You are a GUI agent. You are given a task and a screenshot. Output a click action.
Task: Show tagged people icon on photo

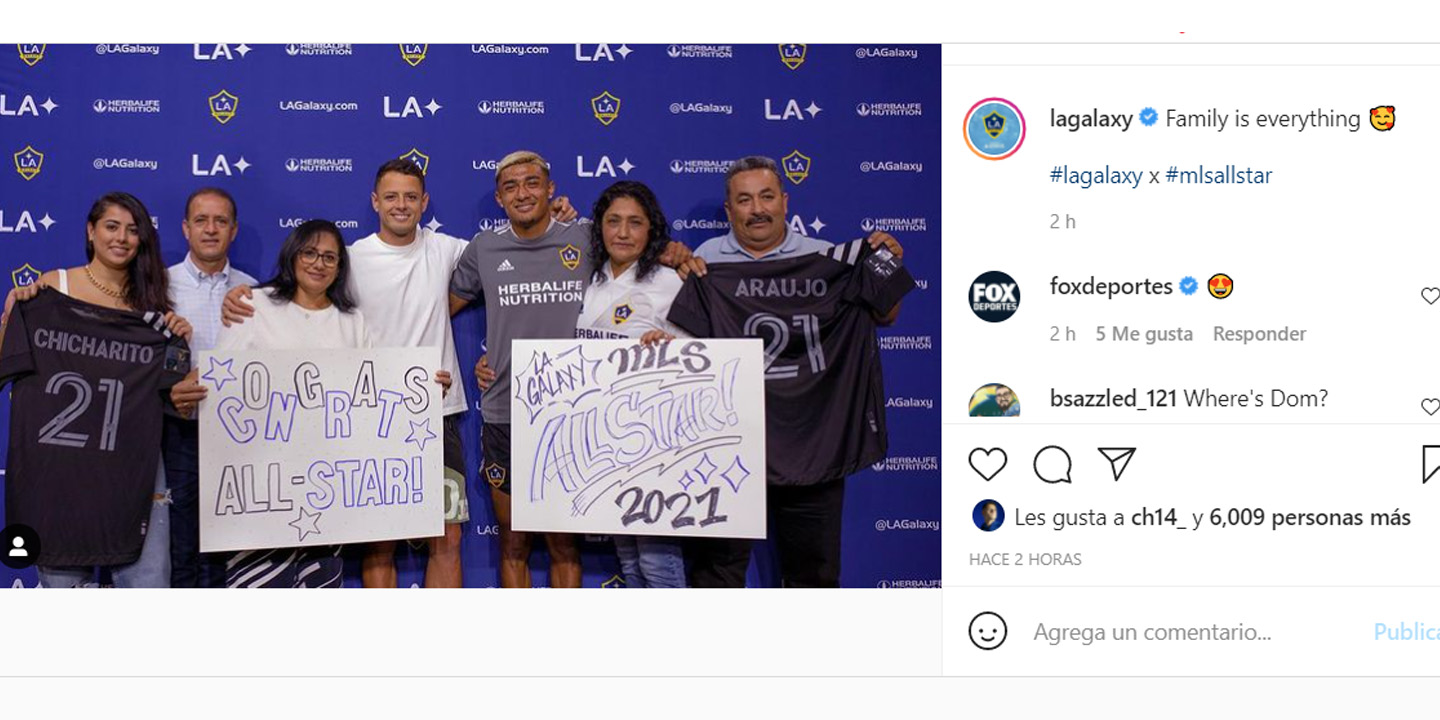click(x=18, y=546)
